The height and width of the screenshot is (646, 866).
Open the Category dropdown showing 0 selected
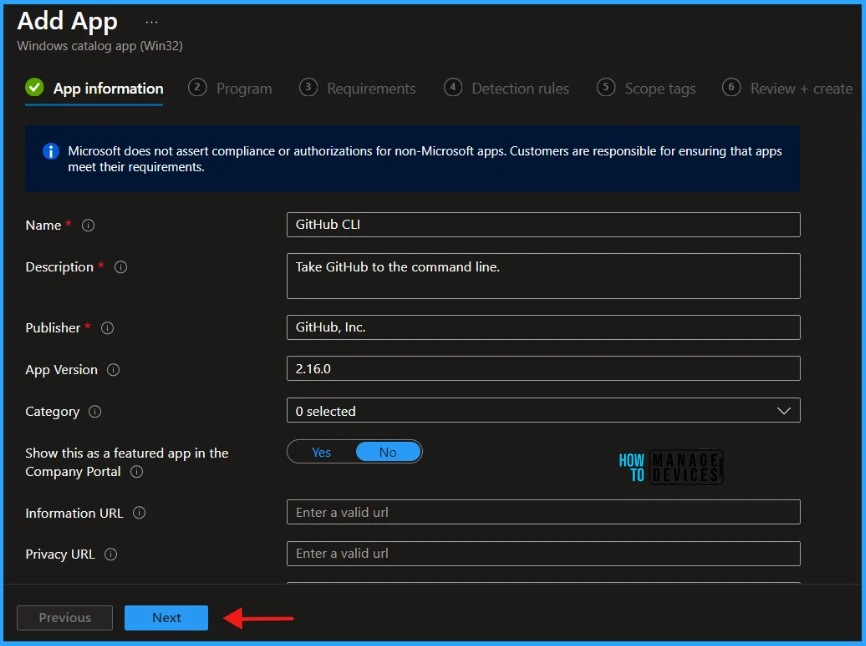click(543, 411)
